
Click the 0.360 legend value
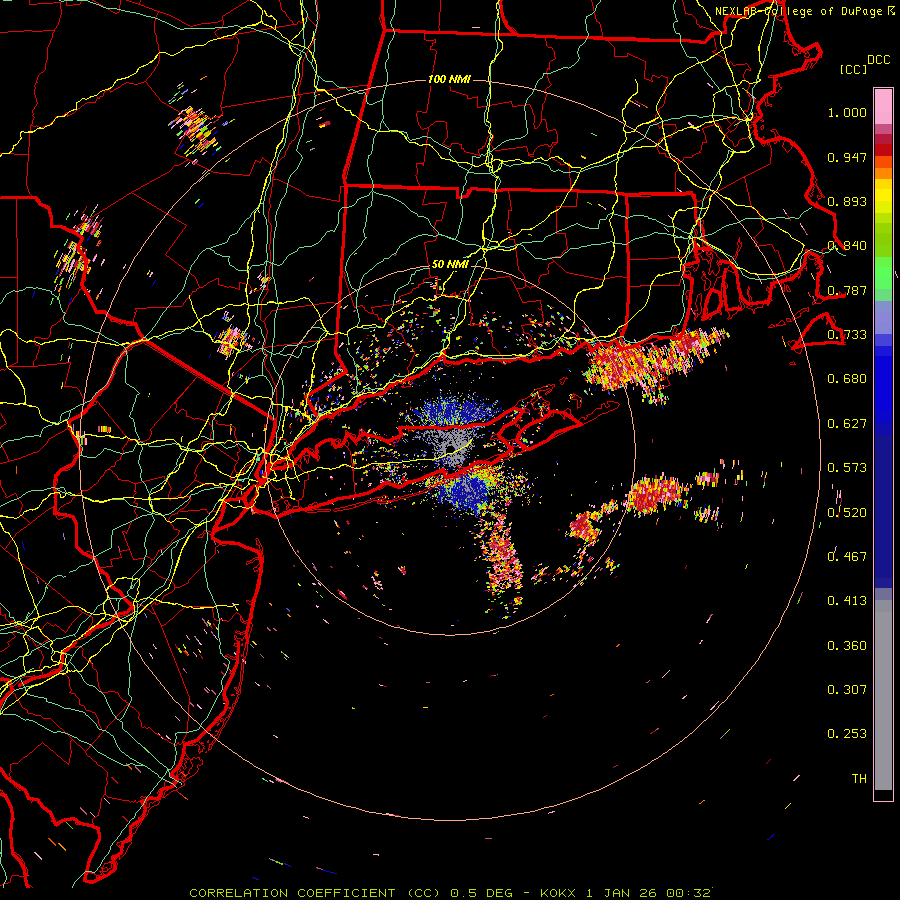847,645
